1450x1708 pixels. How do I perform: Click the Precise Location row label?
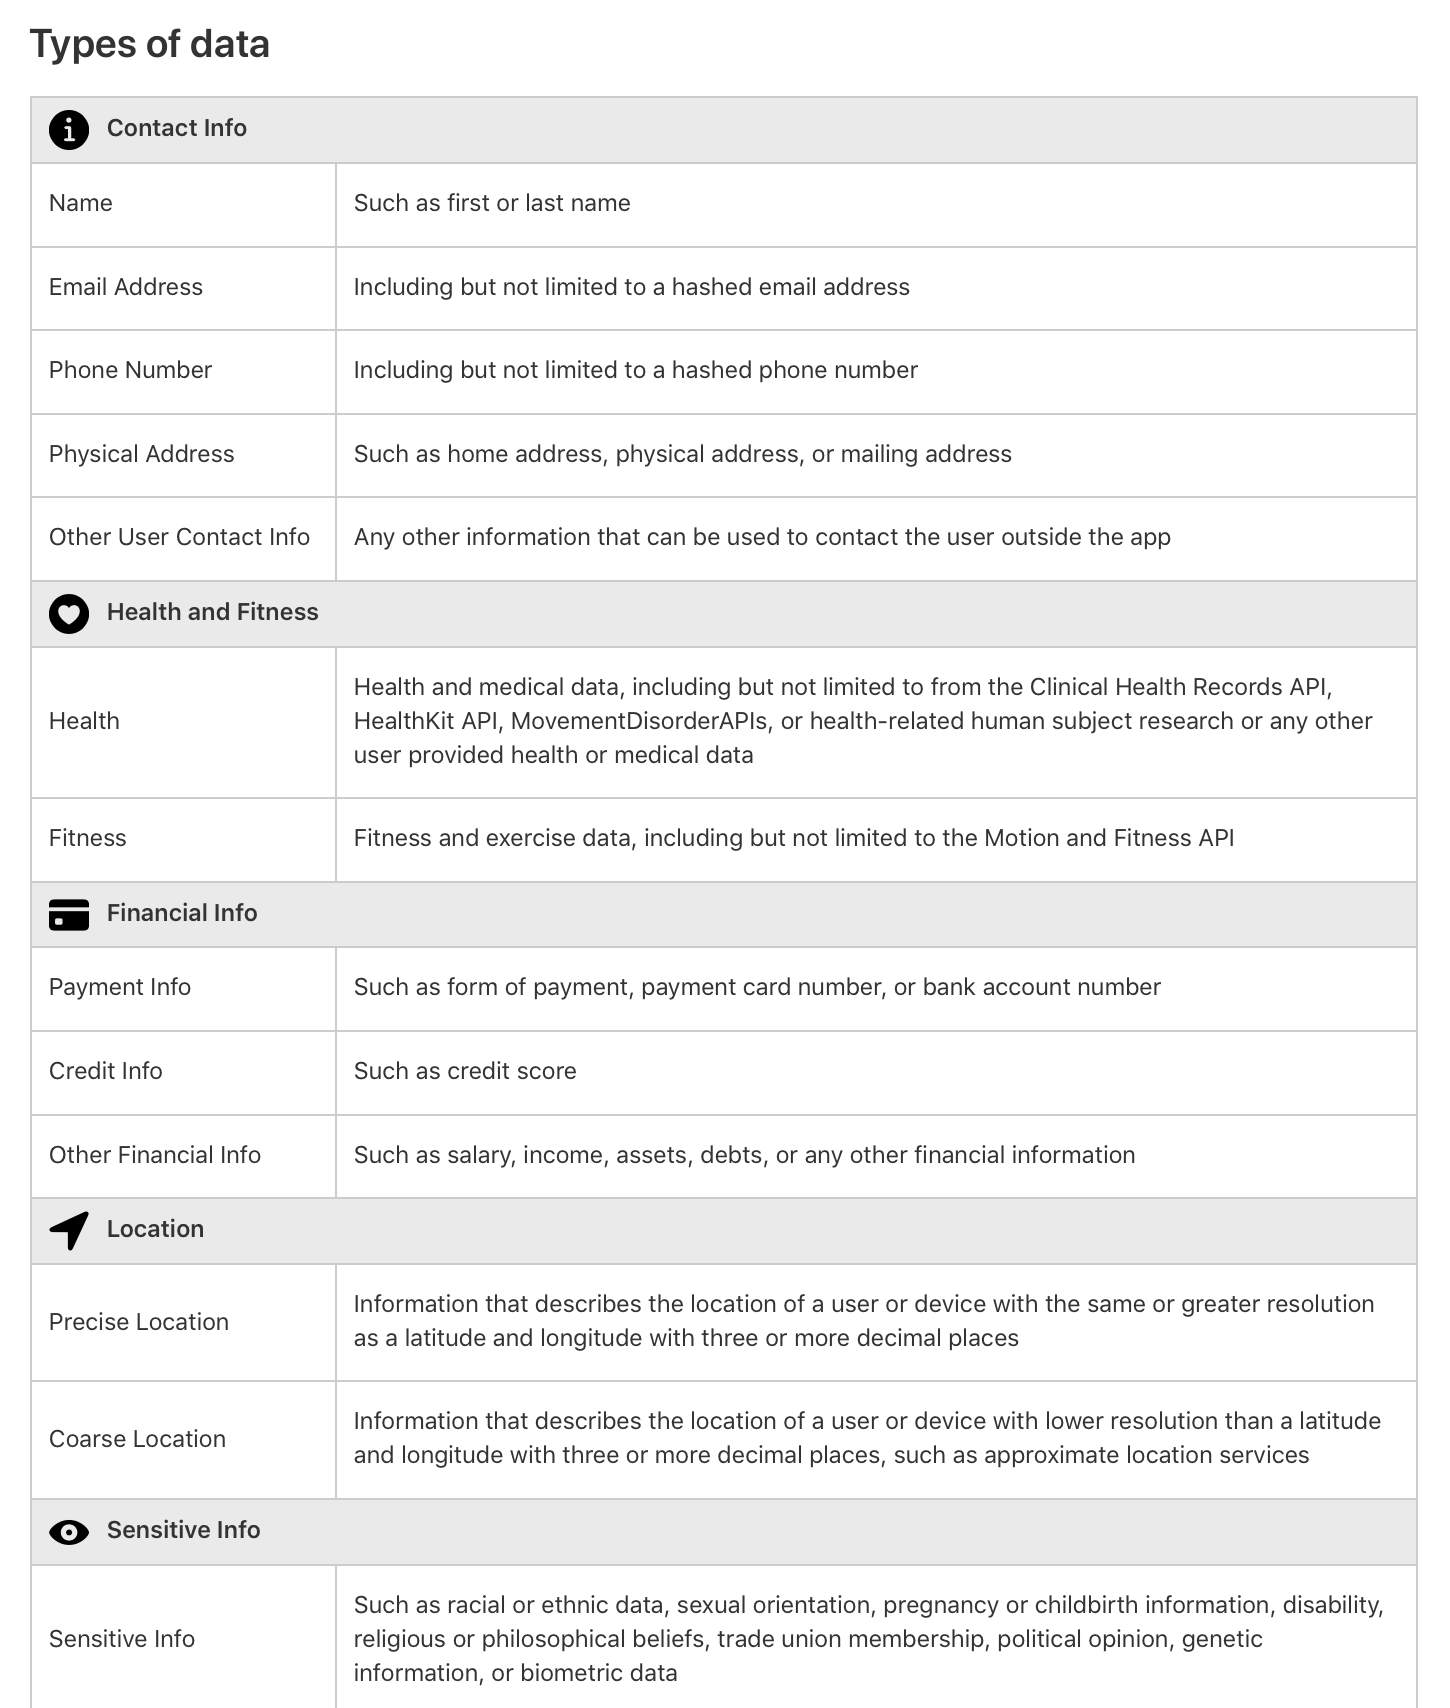pyautogui.click(x=139, y=1322)
